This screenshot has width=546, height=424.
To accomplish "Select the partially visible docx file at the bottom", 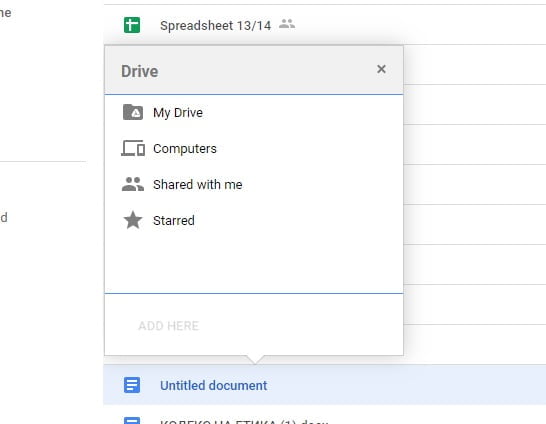I will click(325, 418).
